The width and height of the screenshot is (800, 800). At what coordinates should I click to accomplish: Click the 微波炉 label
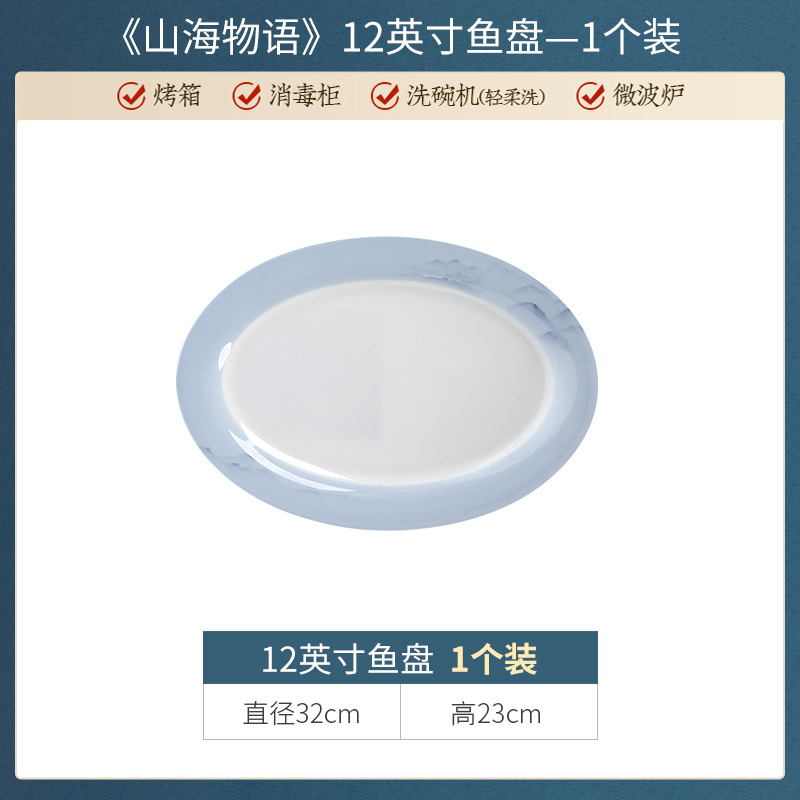[x=648, y=95]
